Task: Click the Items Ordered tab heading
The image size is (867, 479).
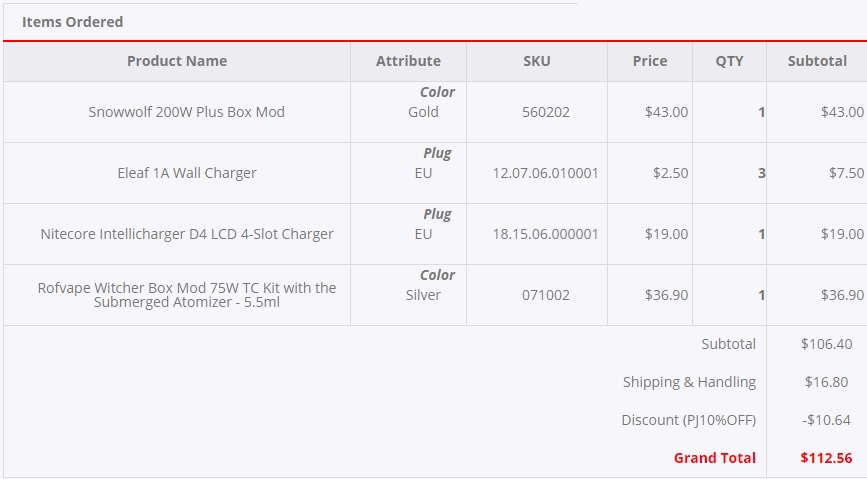Action: (x=73, y=21)
